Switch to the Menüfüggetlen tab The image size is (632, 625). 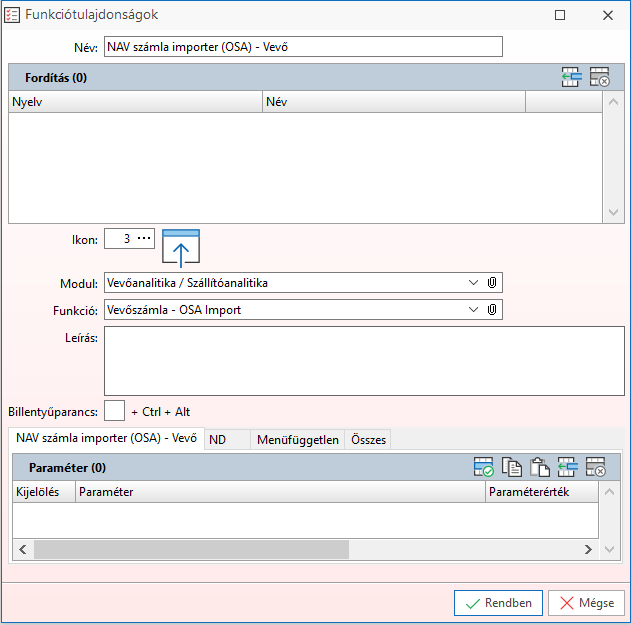pos(297,439)
